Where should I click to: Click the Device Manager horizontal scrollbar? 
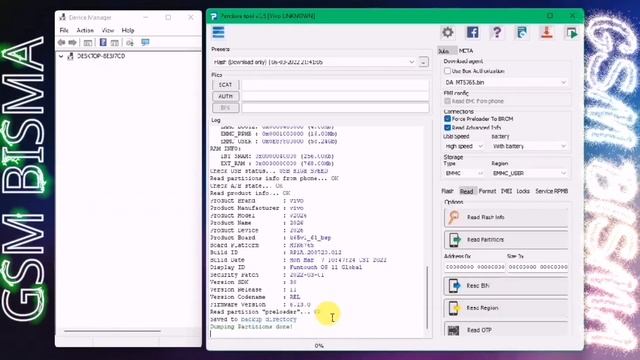[112, 331]
